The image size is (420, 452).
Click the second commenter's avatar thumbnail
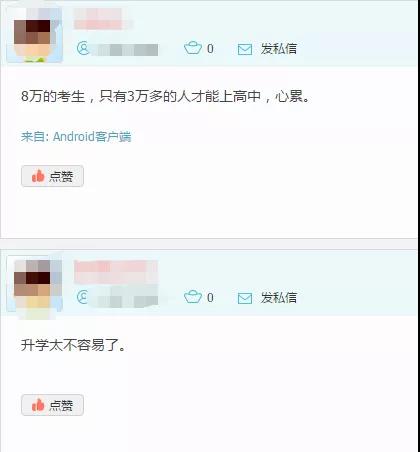(x=34, y=284)
